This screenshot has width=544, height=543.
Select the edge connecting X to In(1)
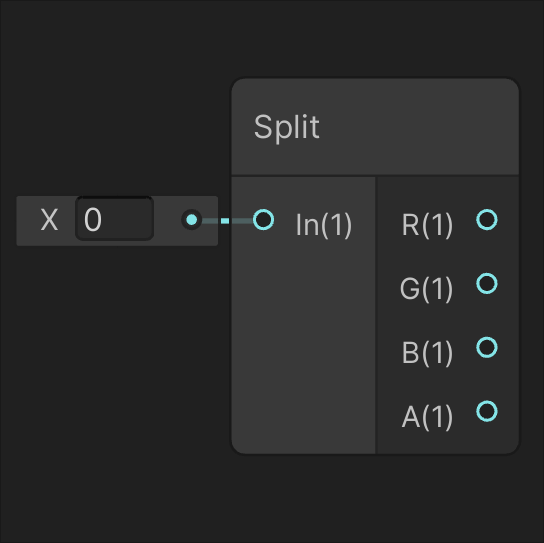point(227,221)
